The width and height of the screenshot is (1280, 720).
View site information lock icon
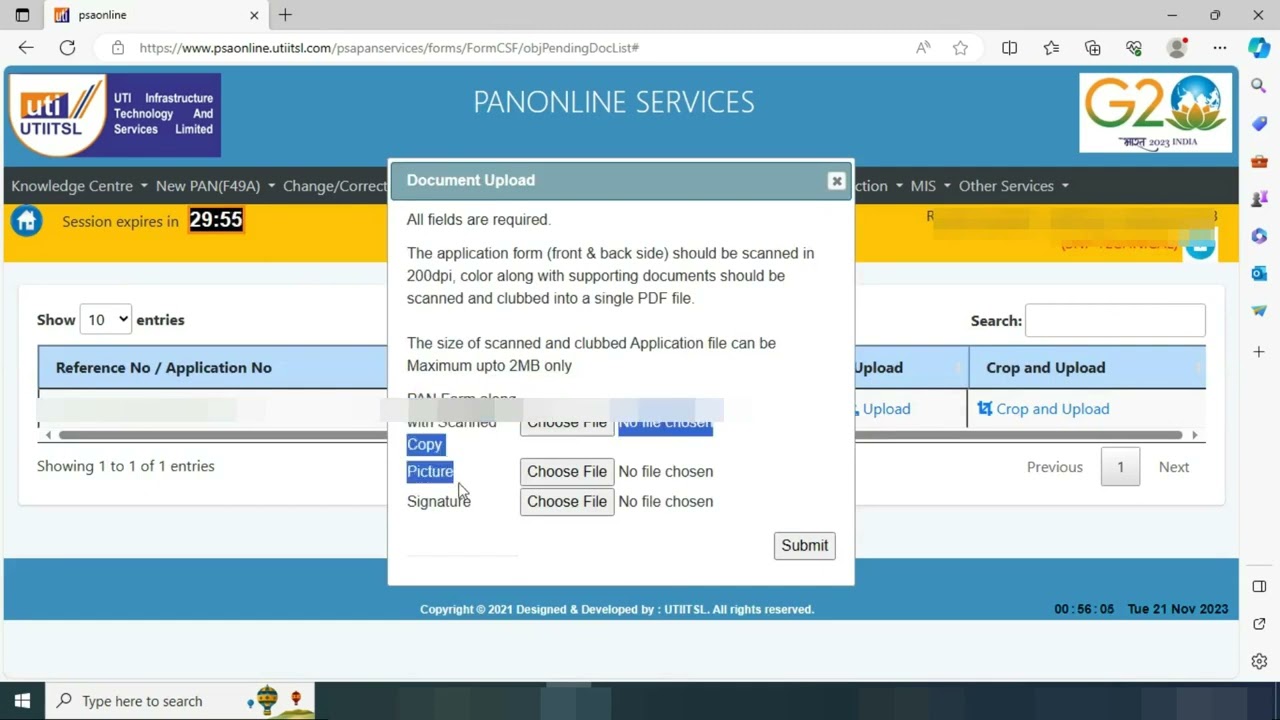pos(118,47)
